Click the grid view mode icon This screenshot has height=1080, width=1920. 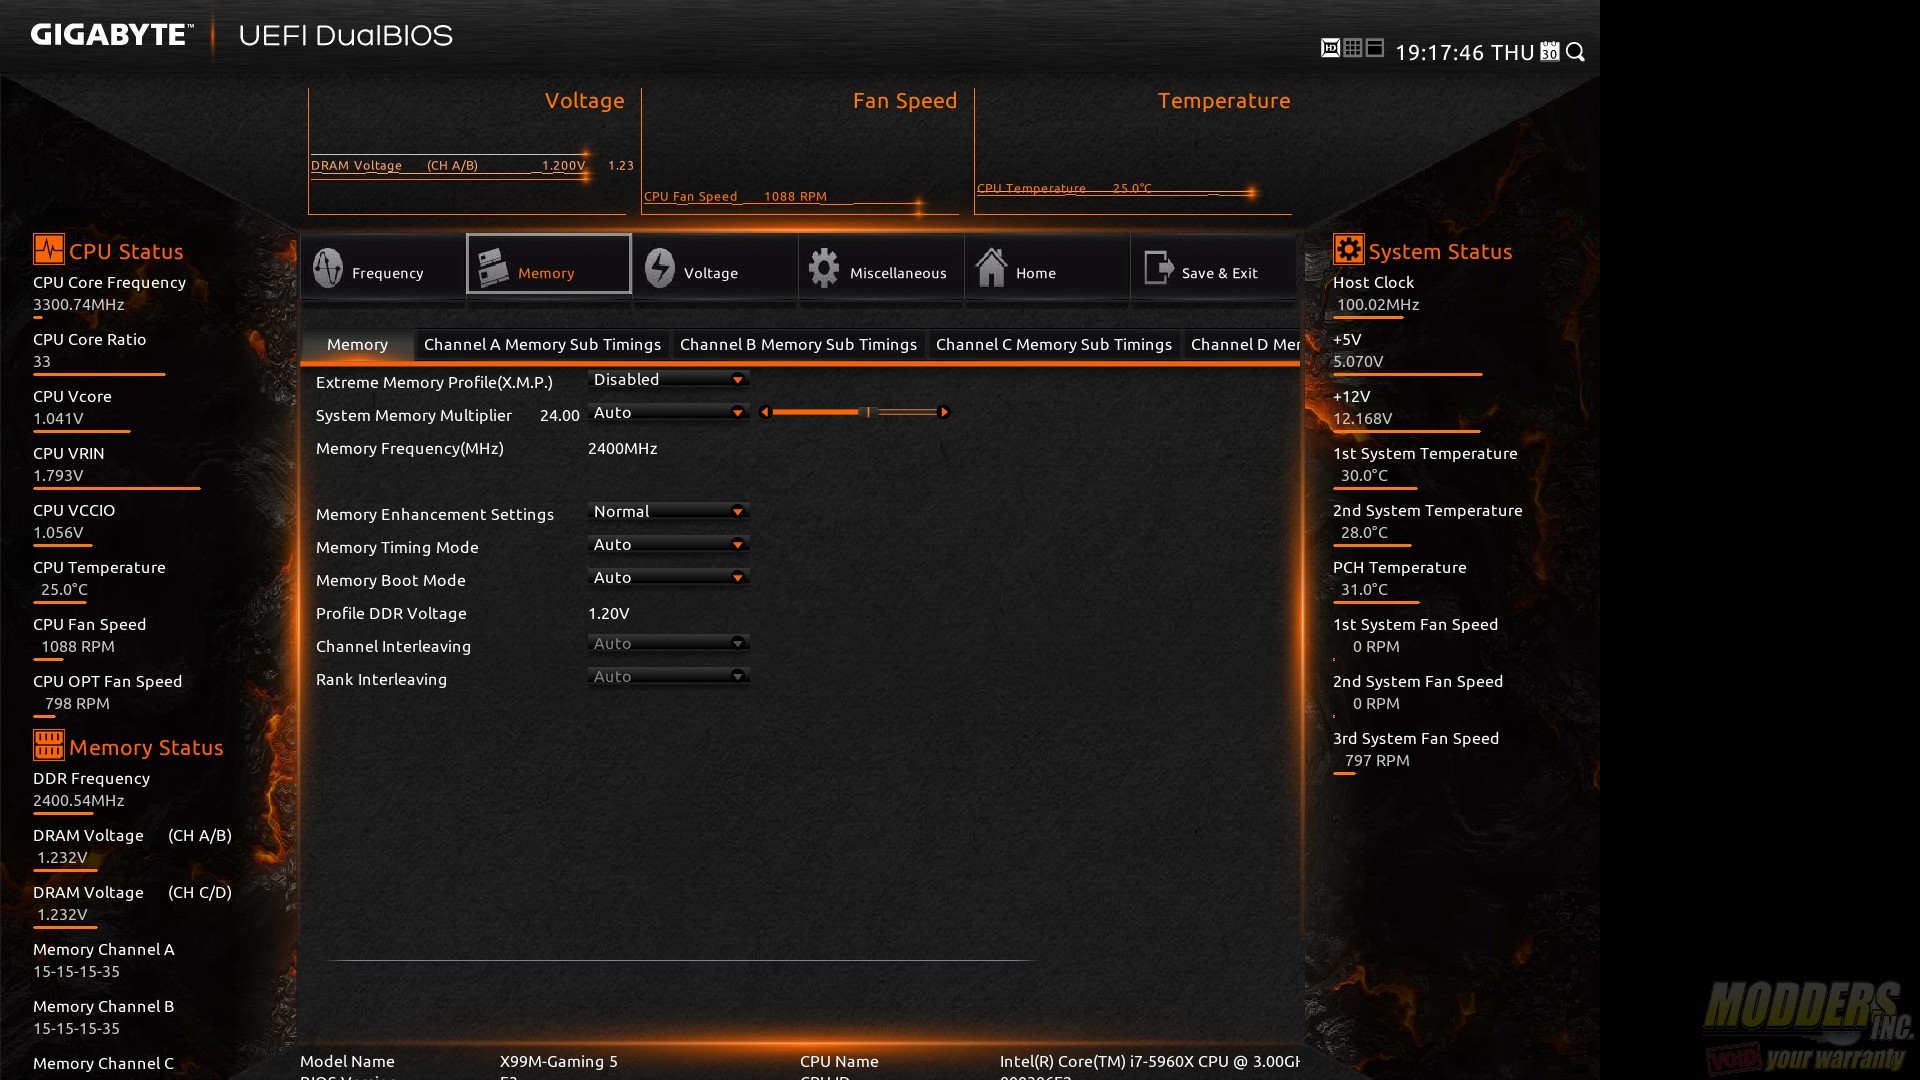tap(1353, 48)
